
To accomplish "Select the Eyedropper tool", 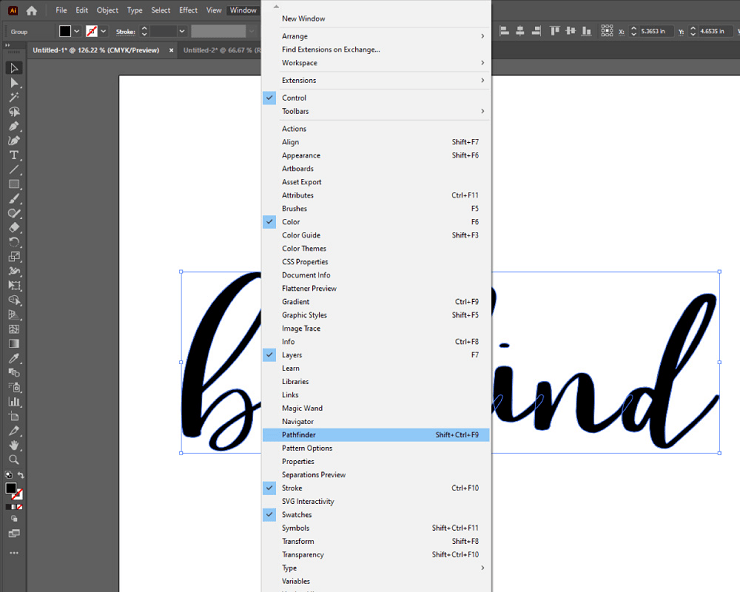I will tap(14, 358).
